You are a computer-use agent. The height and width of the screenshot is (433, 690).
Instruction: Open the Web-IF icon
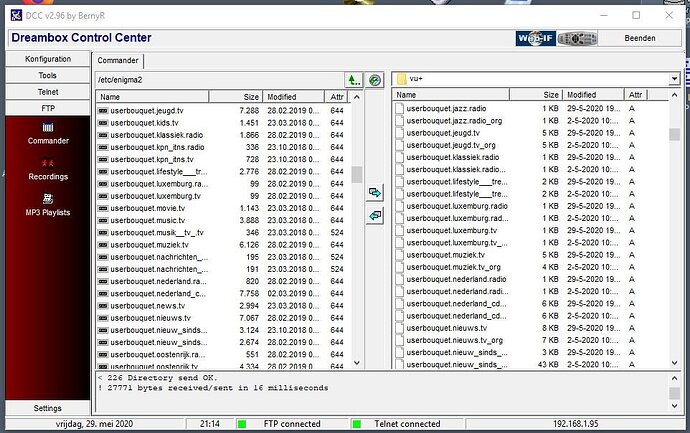coord(536,38)
